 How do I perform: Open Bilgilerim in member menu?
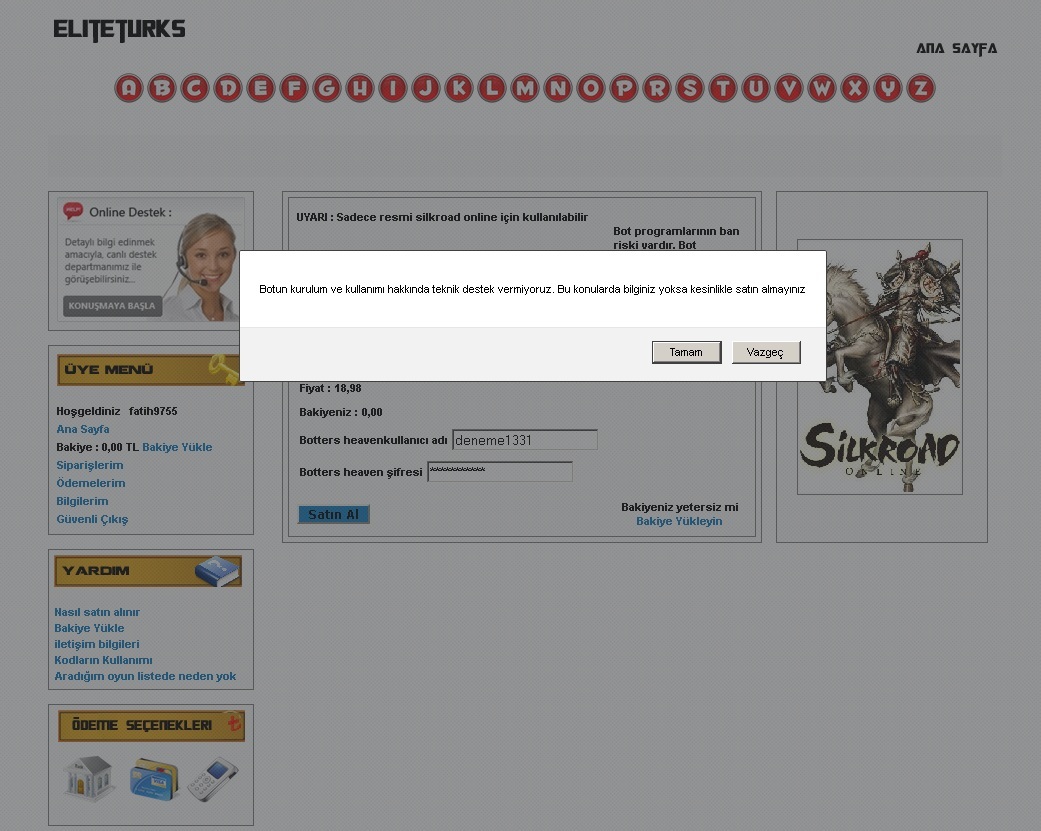click(x=82, y=501)
